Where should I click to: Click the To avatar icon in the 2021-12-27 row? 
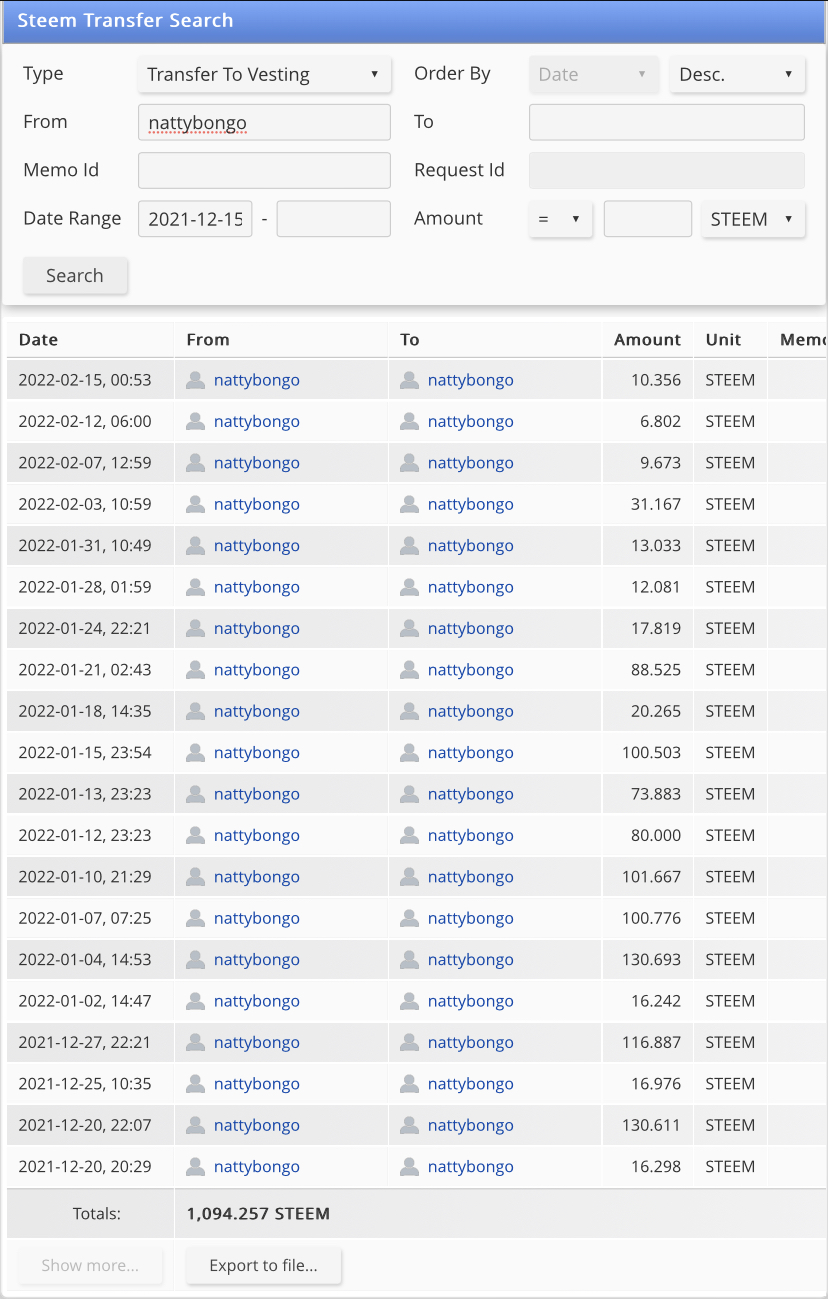click(x=410, y=1043)
